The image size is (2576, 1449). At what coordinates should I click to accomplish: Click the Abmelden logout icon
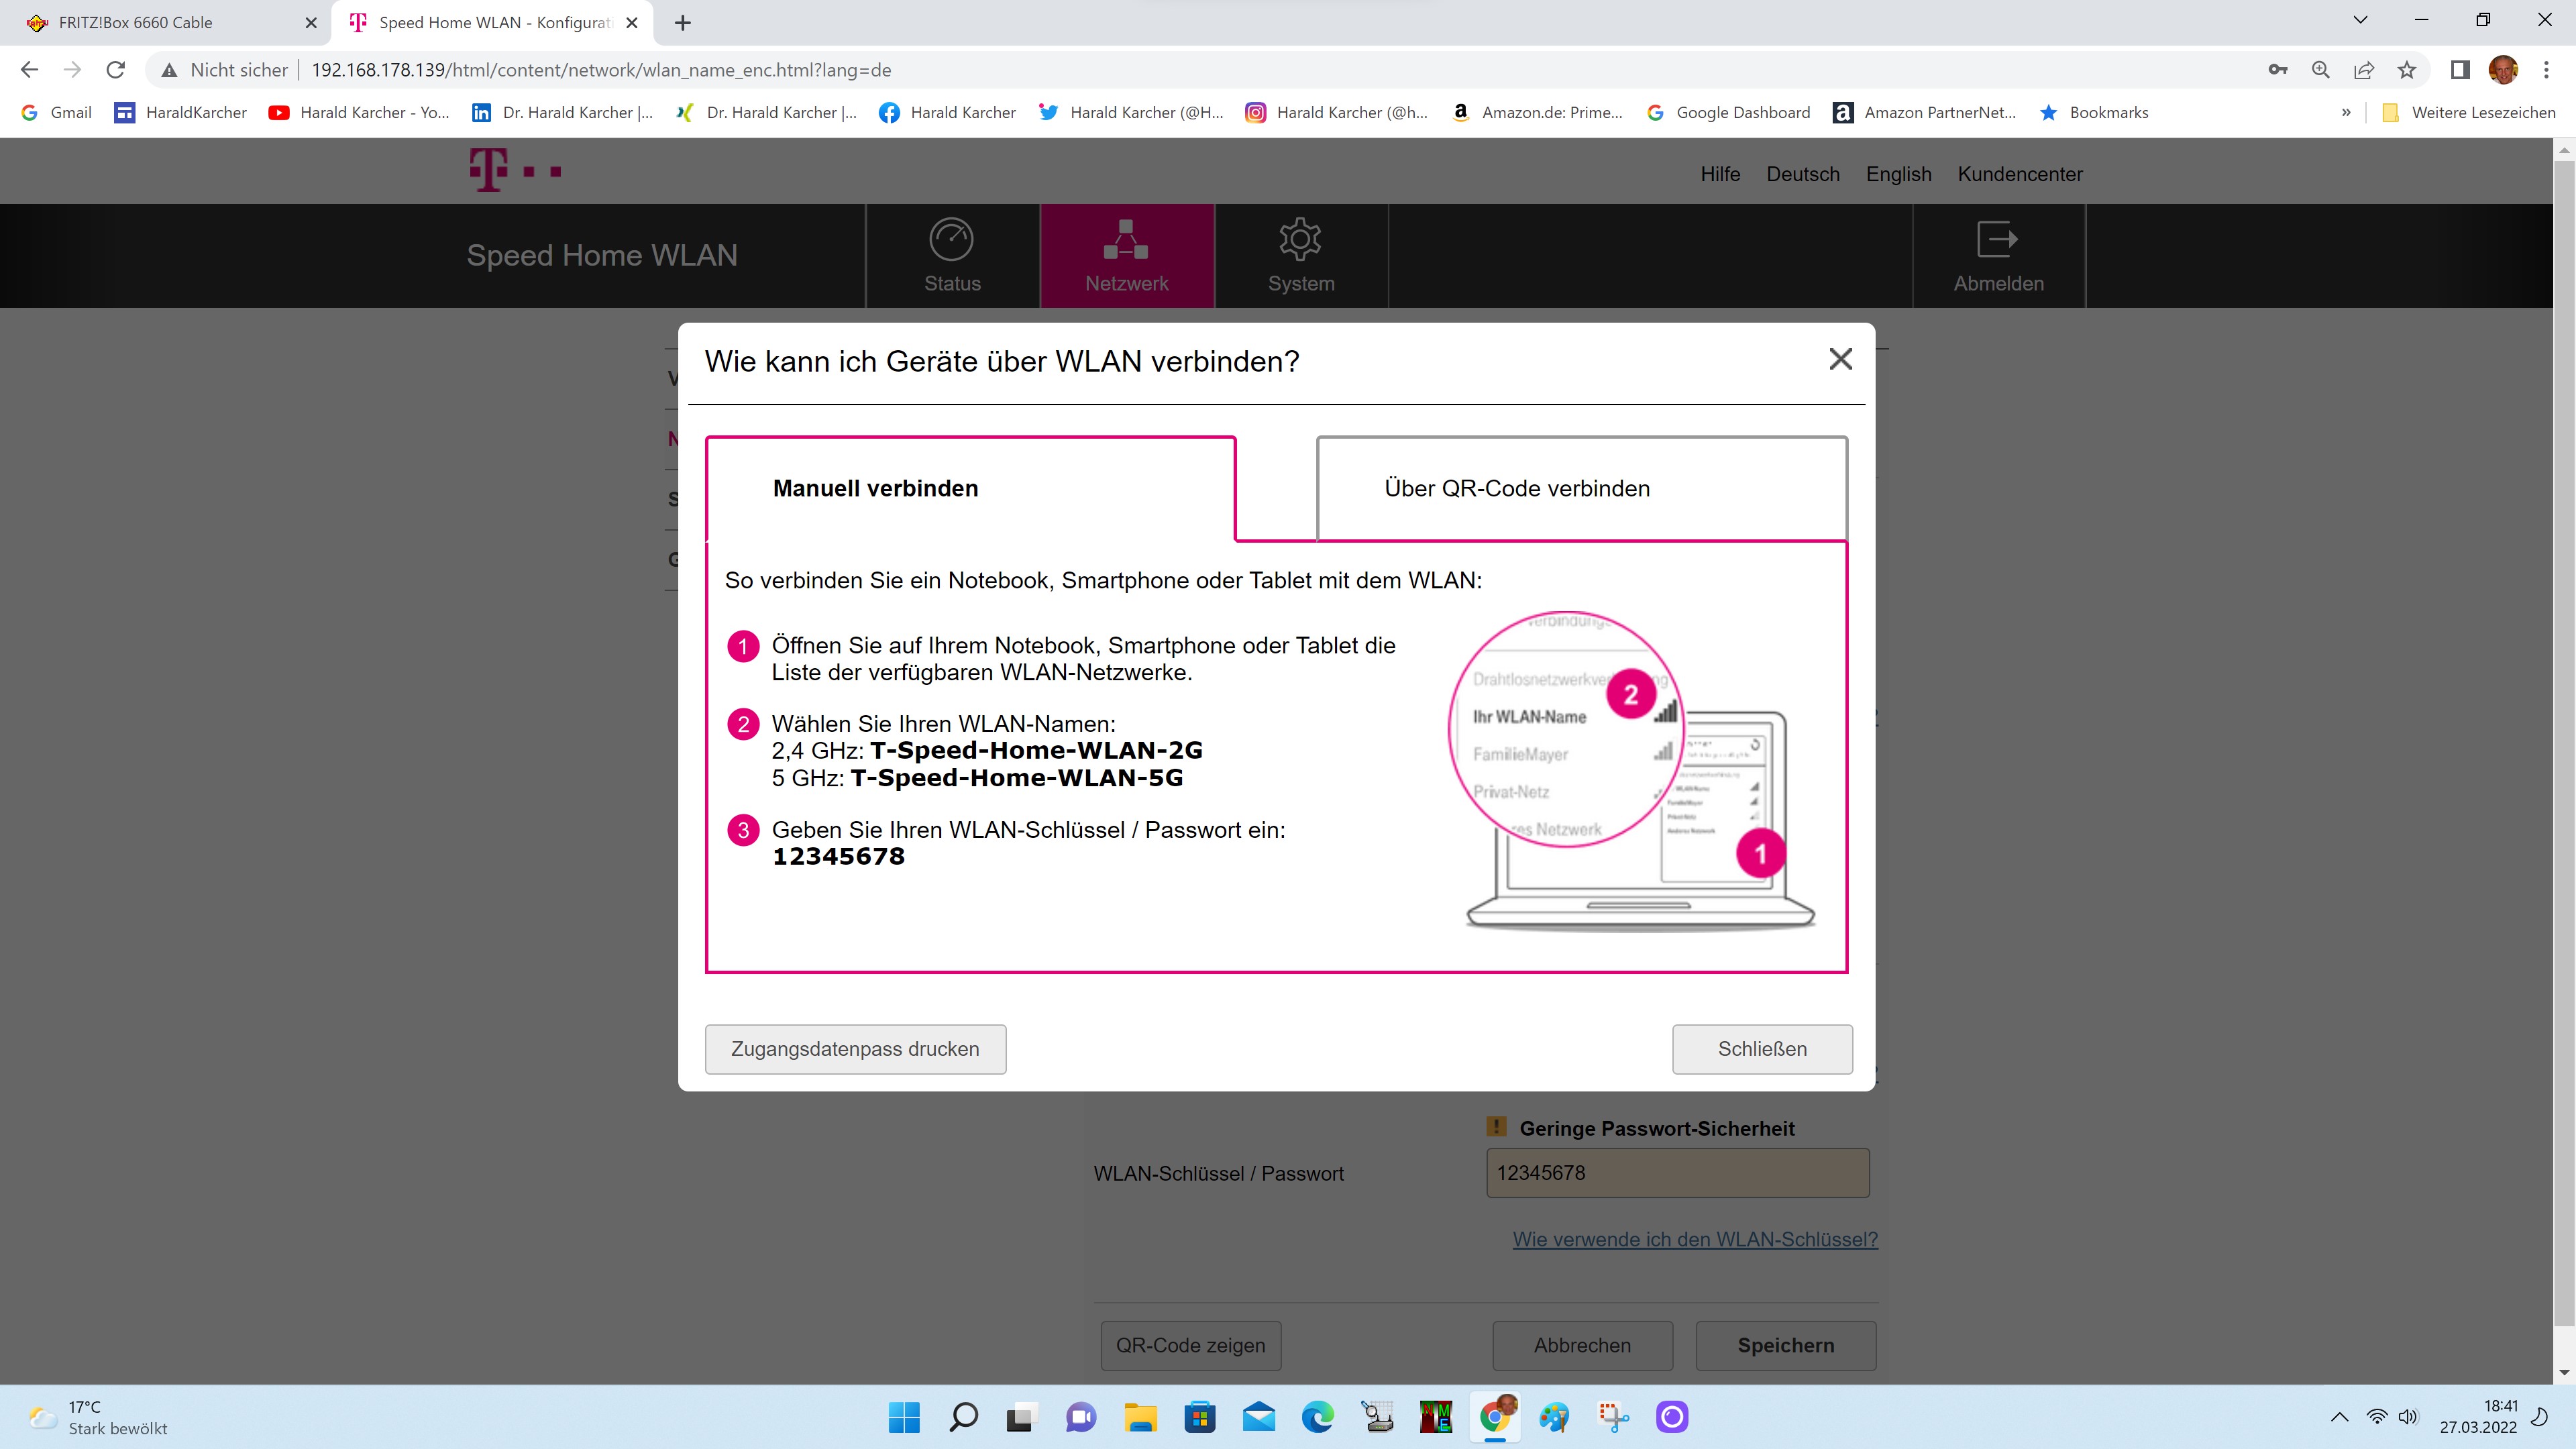tap(1997, 240)
